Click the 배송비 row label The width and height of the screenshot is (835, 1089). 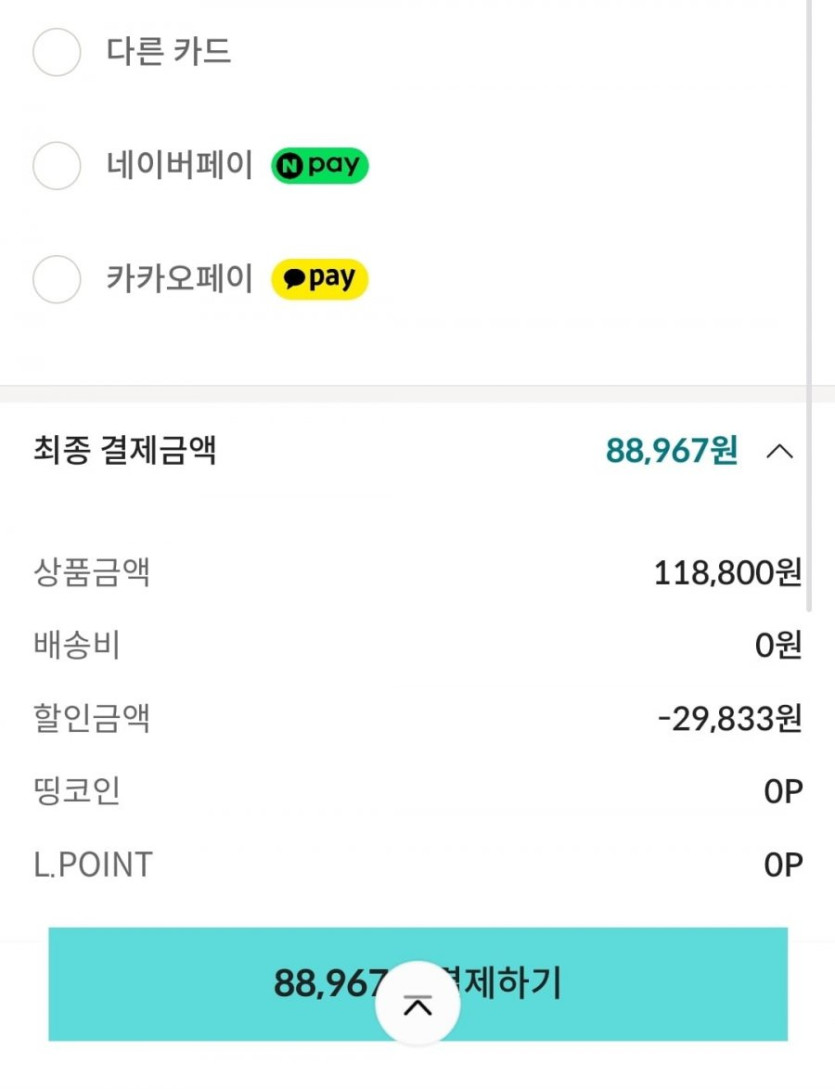(77, 646)
